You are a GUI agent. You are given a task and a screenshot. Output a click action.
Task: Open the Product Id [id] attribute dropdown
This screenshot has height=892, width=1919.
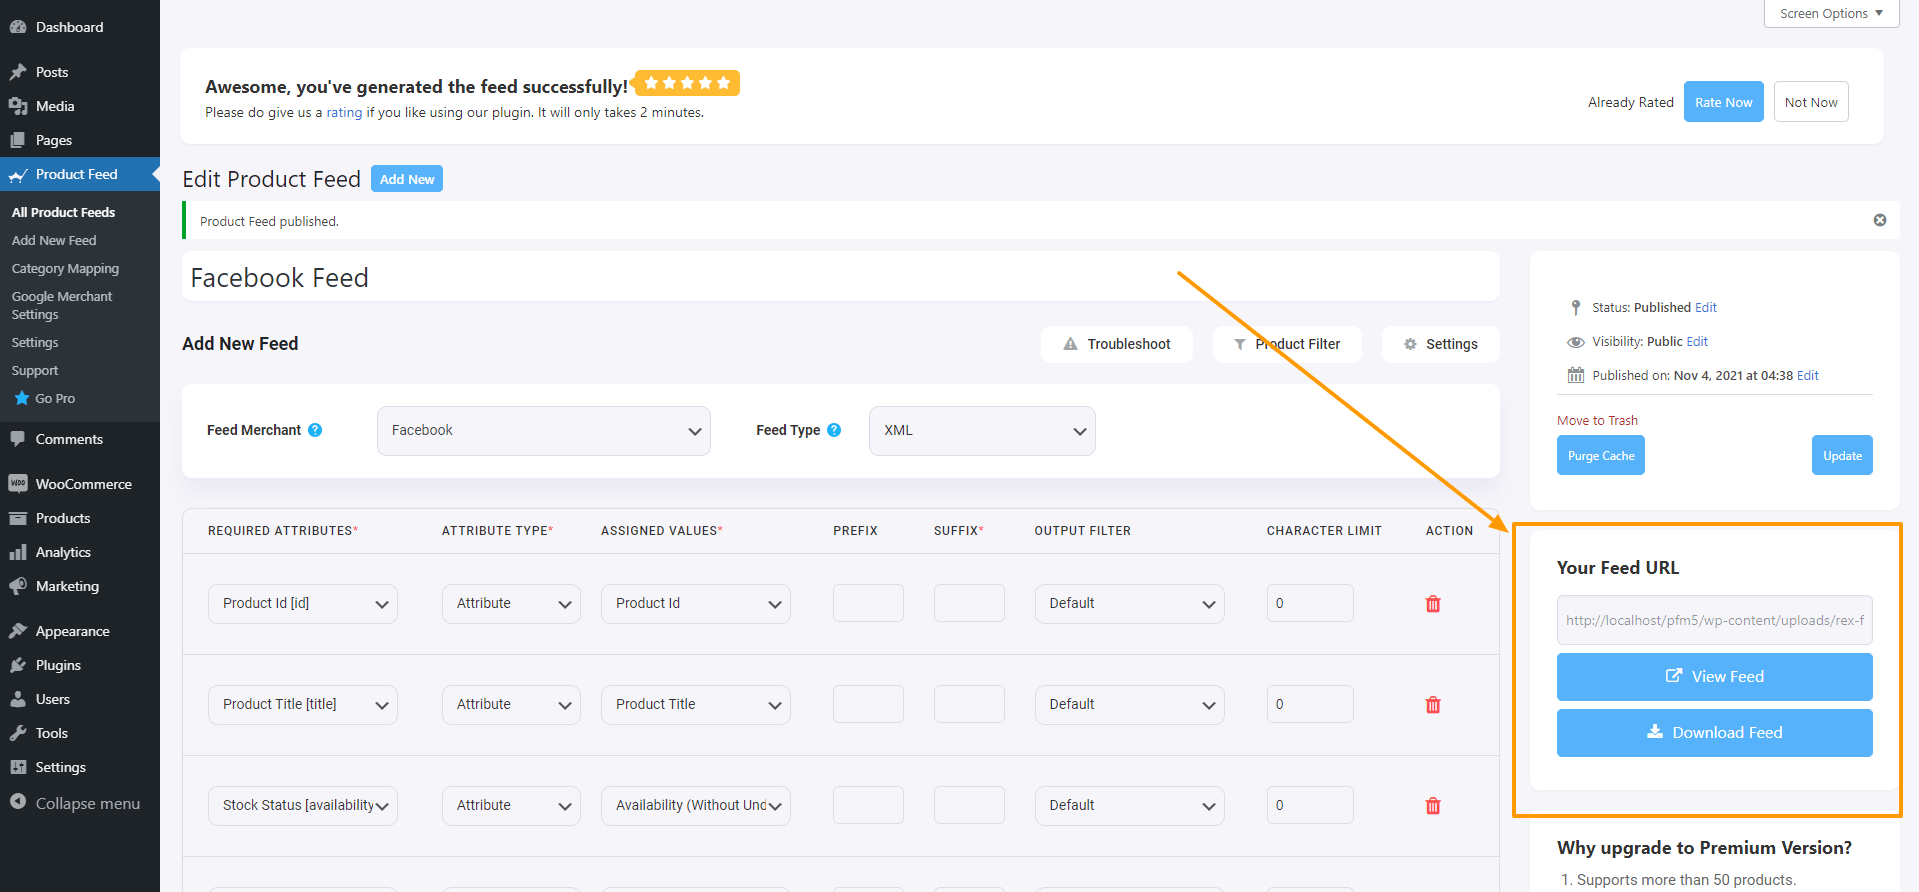pyautogui.click(x=303, y=604)
